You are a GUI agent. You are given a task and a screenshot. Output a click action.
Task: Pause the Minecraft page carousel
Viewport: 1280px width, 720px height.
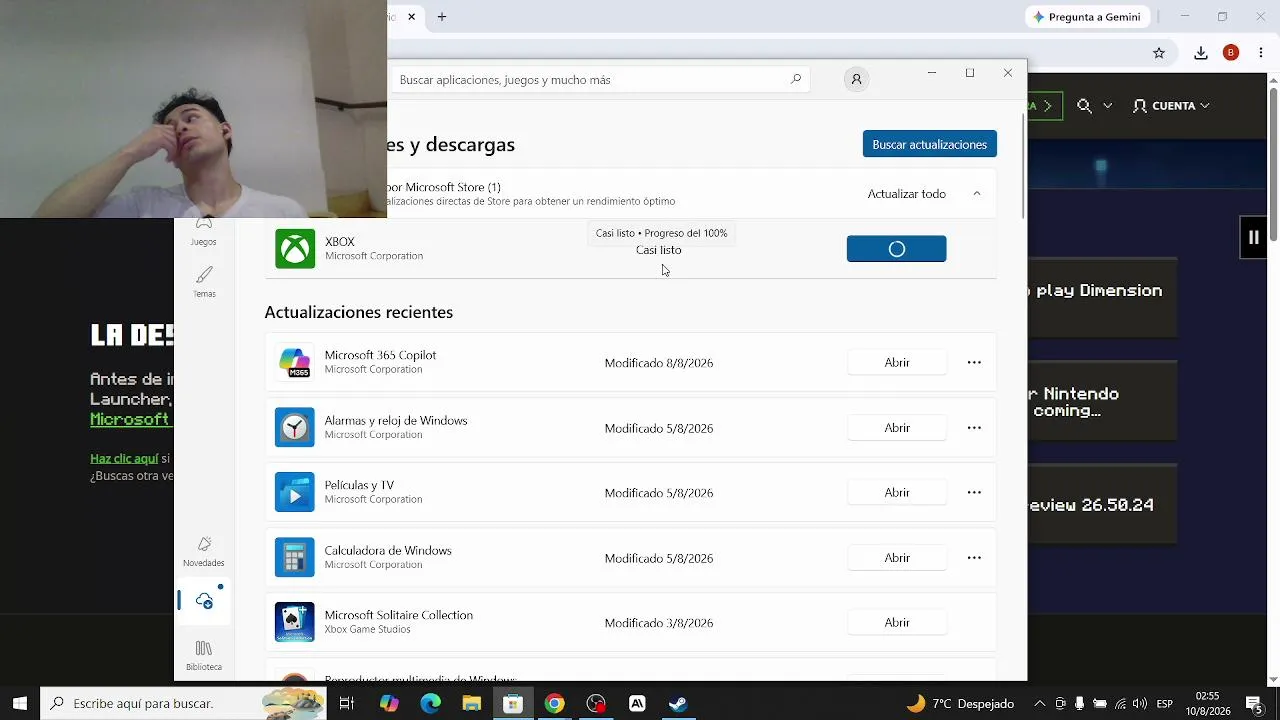[x=1254, y=237]
